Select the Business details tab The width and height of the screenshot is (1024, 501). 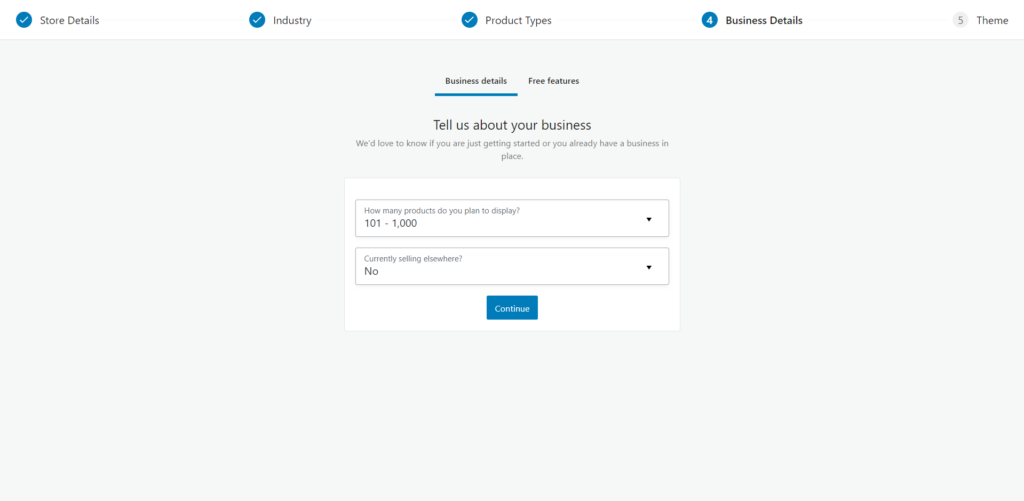coord(476,81)
